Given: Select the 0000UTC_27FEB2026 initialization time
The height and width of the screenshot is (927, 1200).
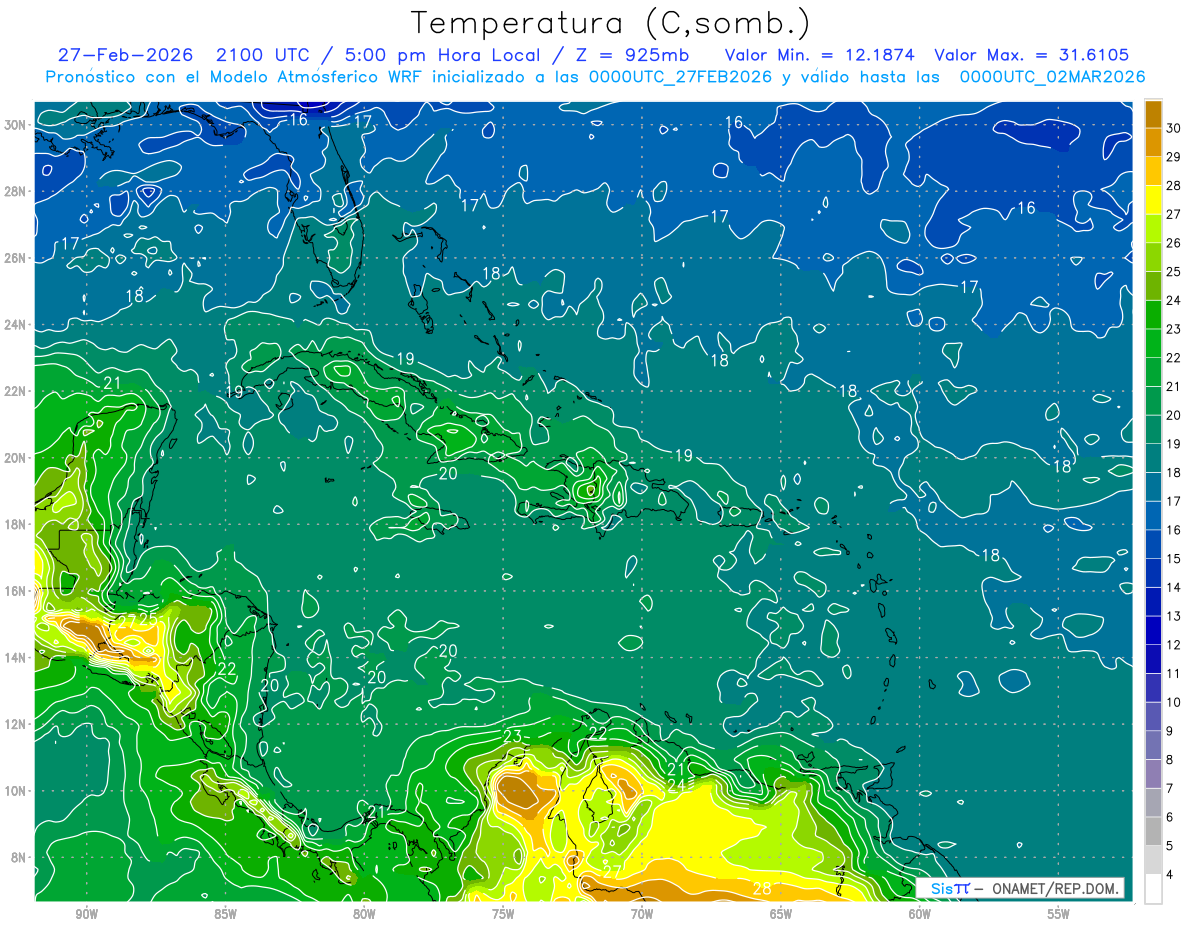Looking at the screenshot, I should pyautogui.click(x=680, y=77).
